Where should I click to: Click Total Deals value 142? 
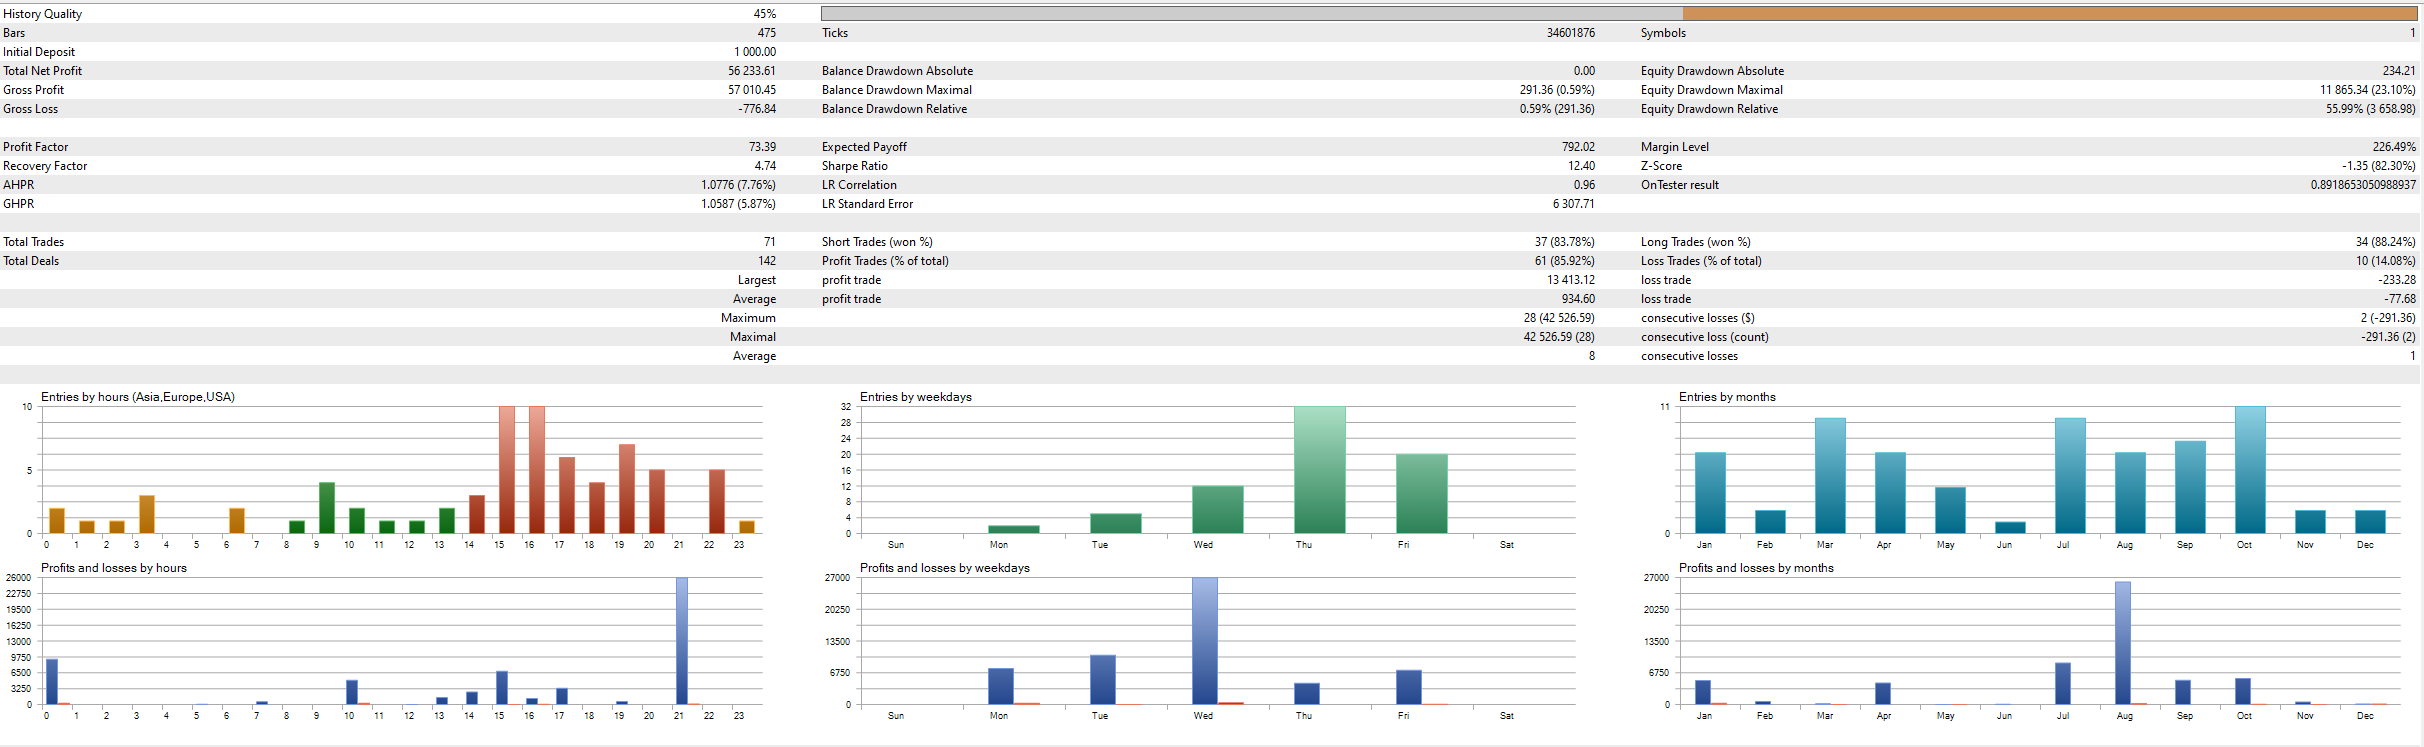click(x=767, y=261)
